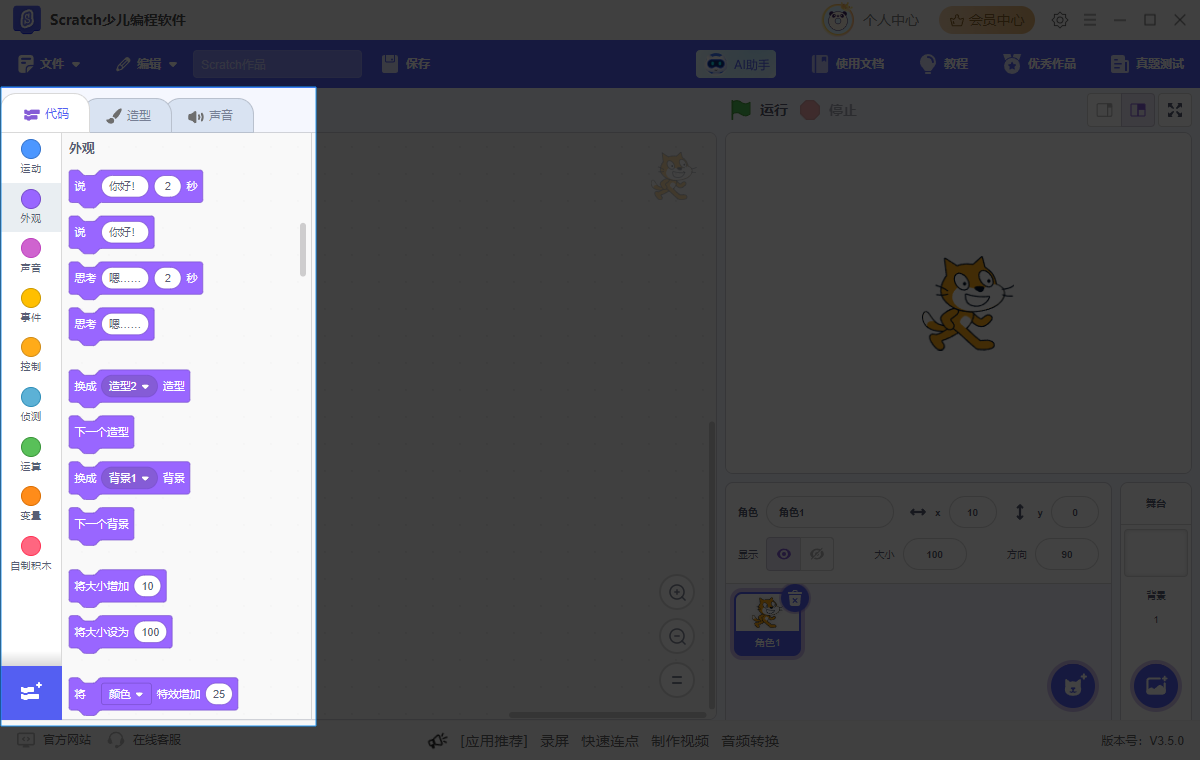Viewport: 1200px width, 760px height.
Task: Switch to the 声音 (Sounds) tab
Action: (212, 115)
